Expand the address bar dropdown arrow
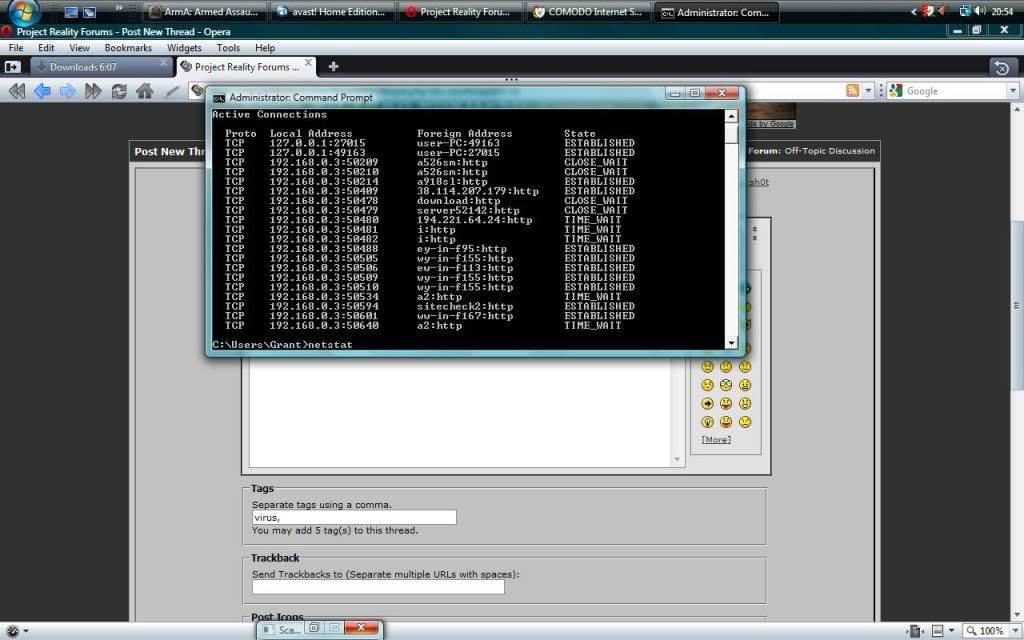 pos(868,91)
